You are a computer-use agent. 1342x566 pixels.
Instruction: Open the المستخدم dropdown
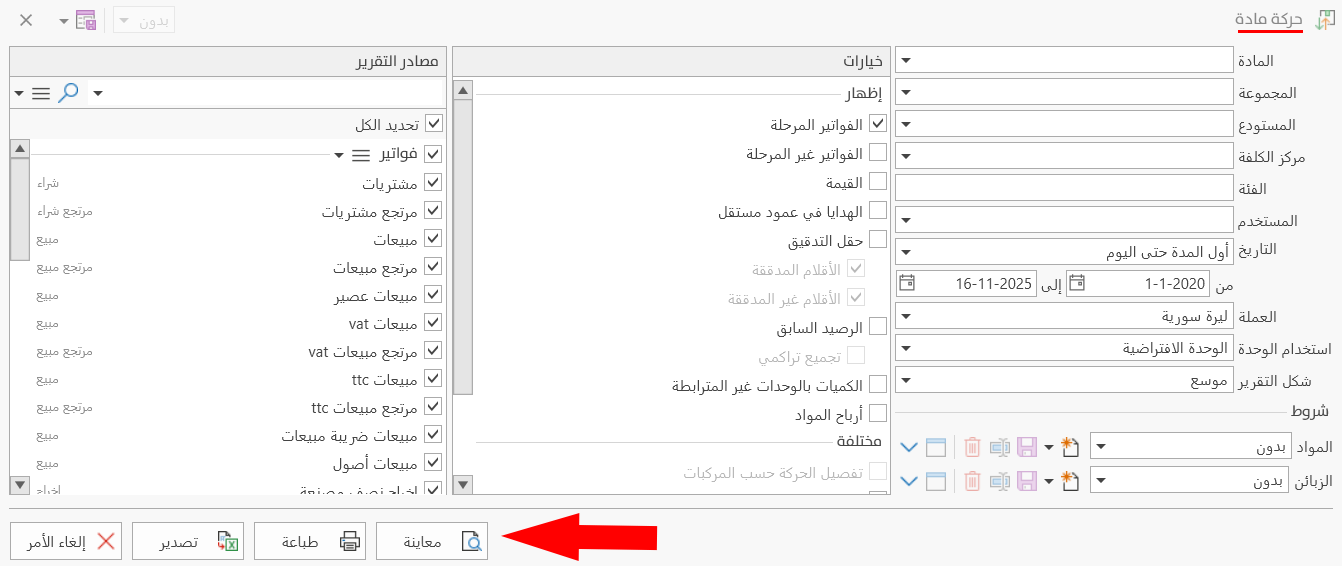click(905, 219)
